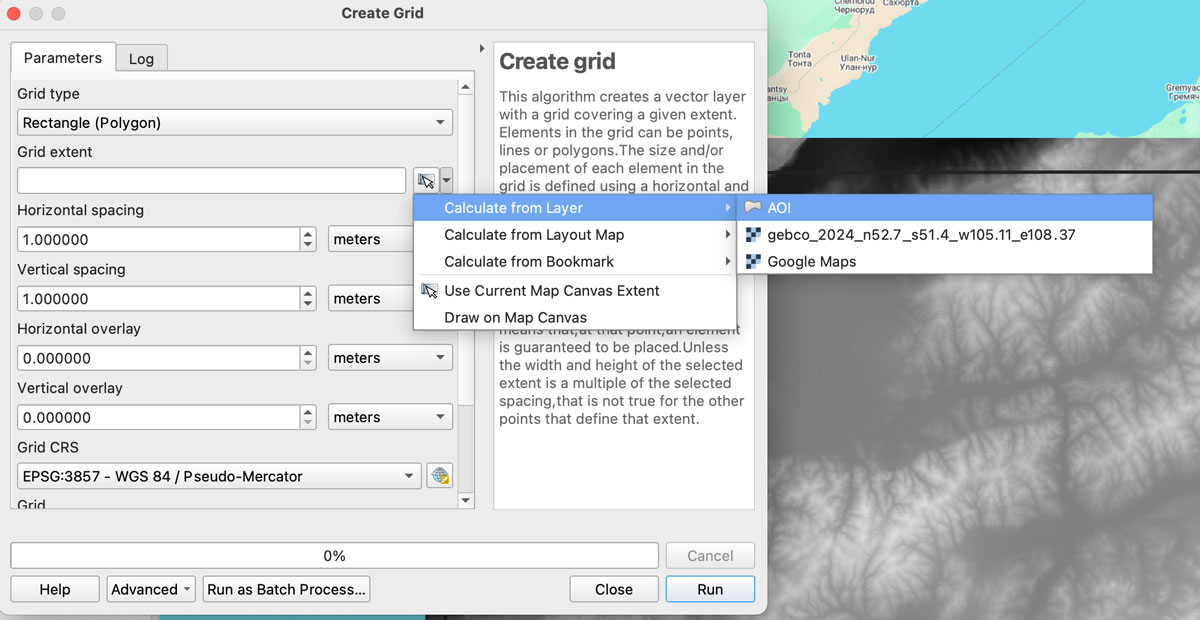Open the Vertical overlay units dropdown
The height and width of the screenshot is (620, 1200).
390,417
